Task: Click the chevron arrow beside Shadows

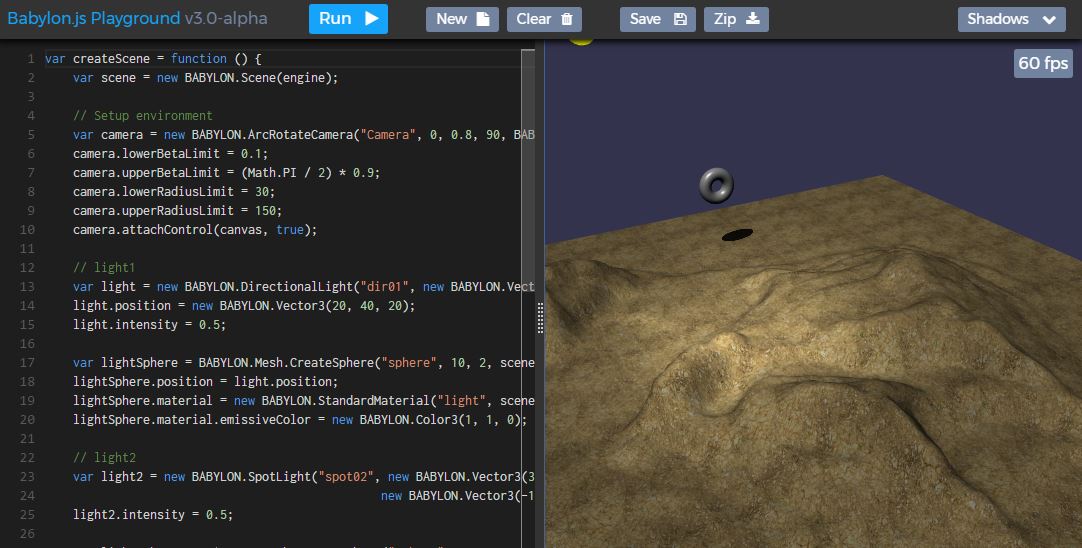Action: (x=1049, y=20)
